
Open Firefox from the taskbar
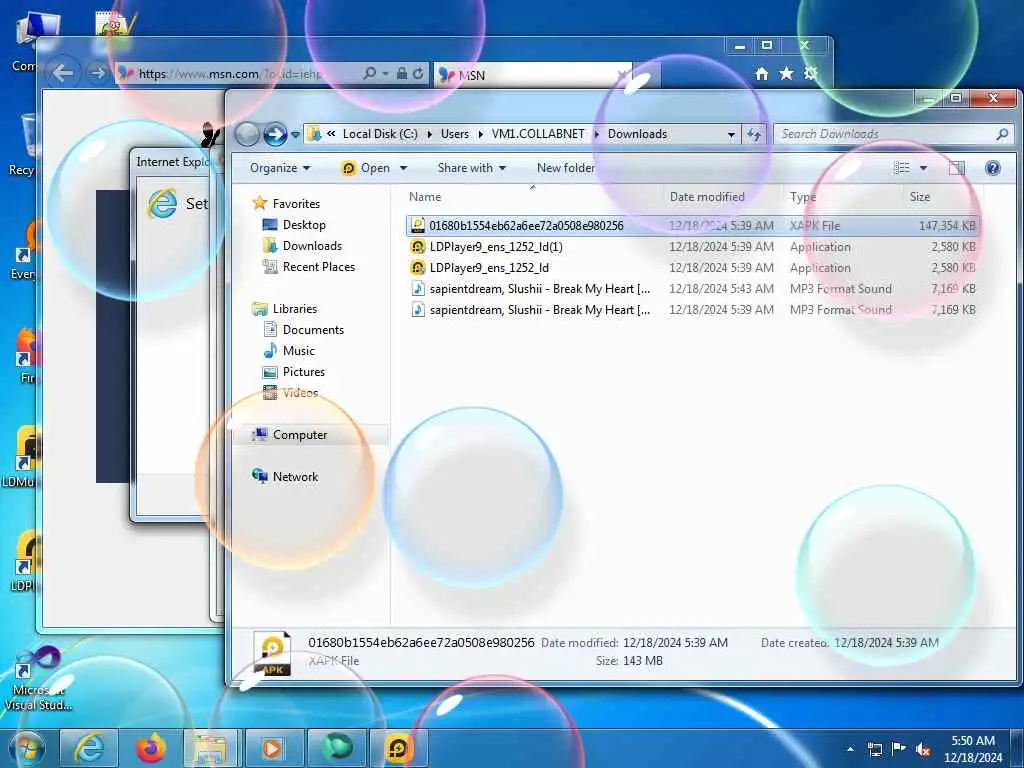(x=151, y=748)
